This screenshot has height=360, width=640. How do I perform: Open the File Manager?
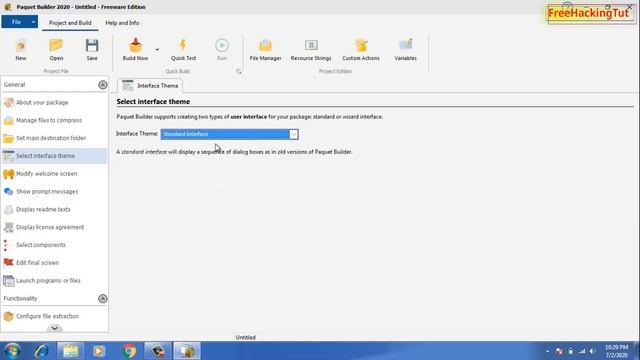(265, 49)
